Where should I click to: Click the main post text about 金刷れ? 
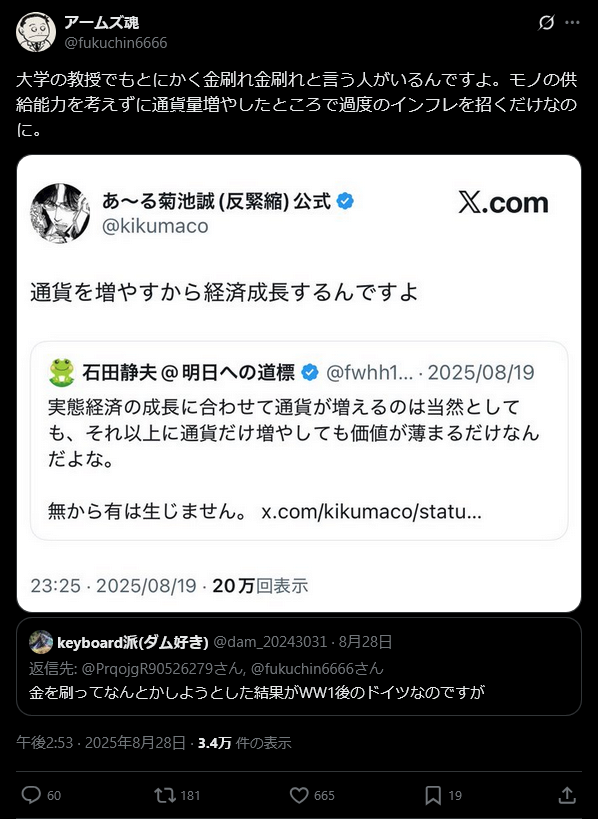pos(297,104)
